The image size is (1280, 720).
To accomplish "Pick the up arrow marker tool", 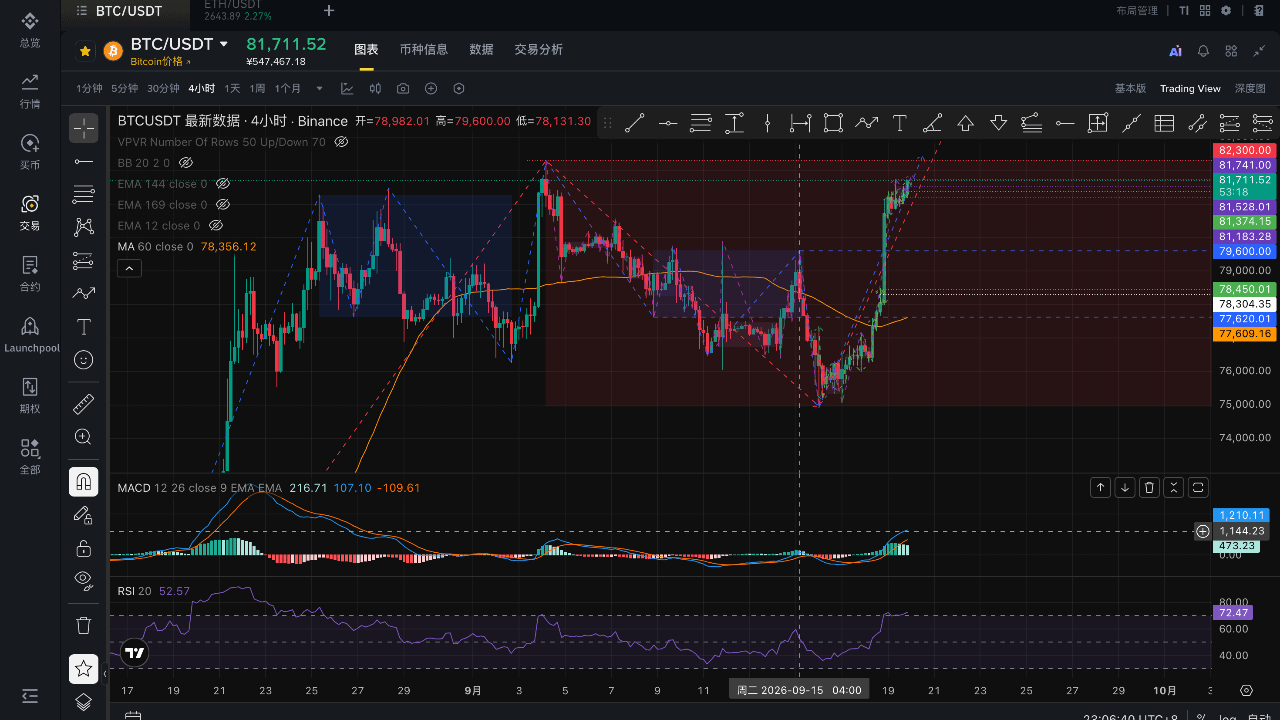I will (x=965, y=123).
